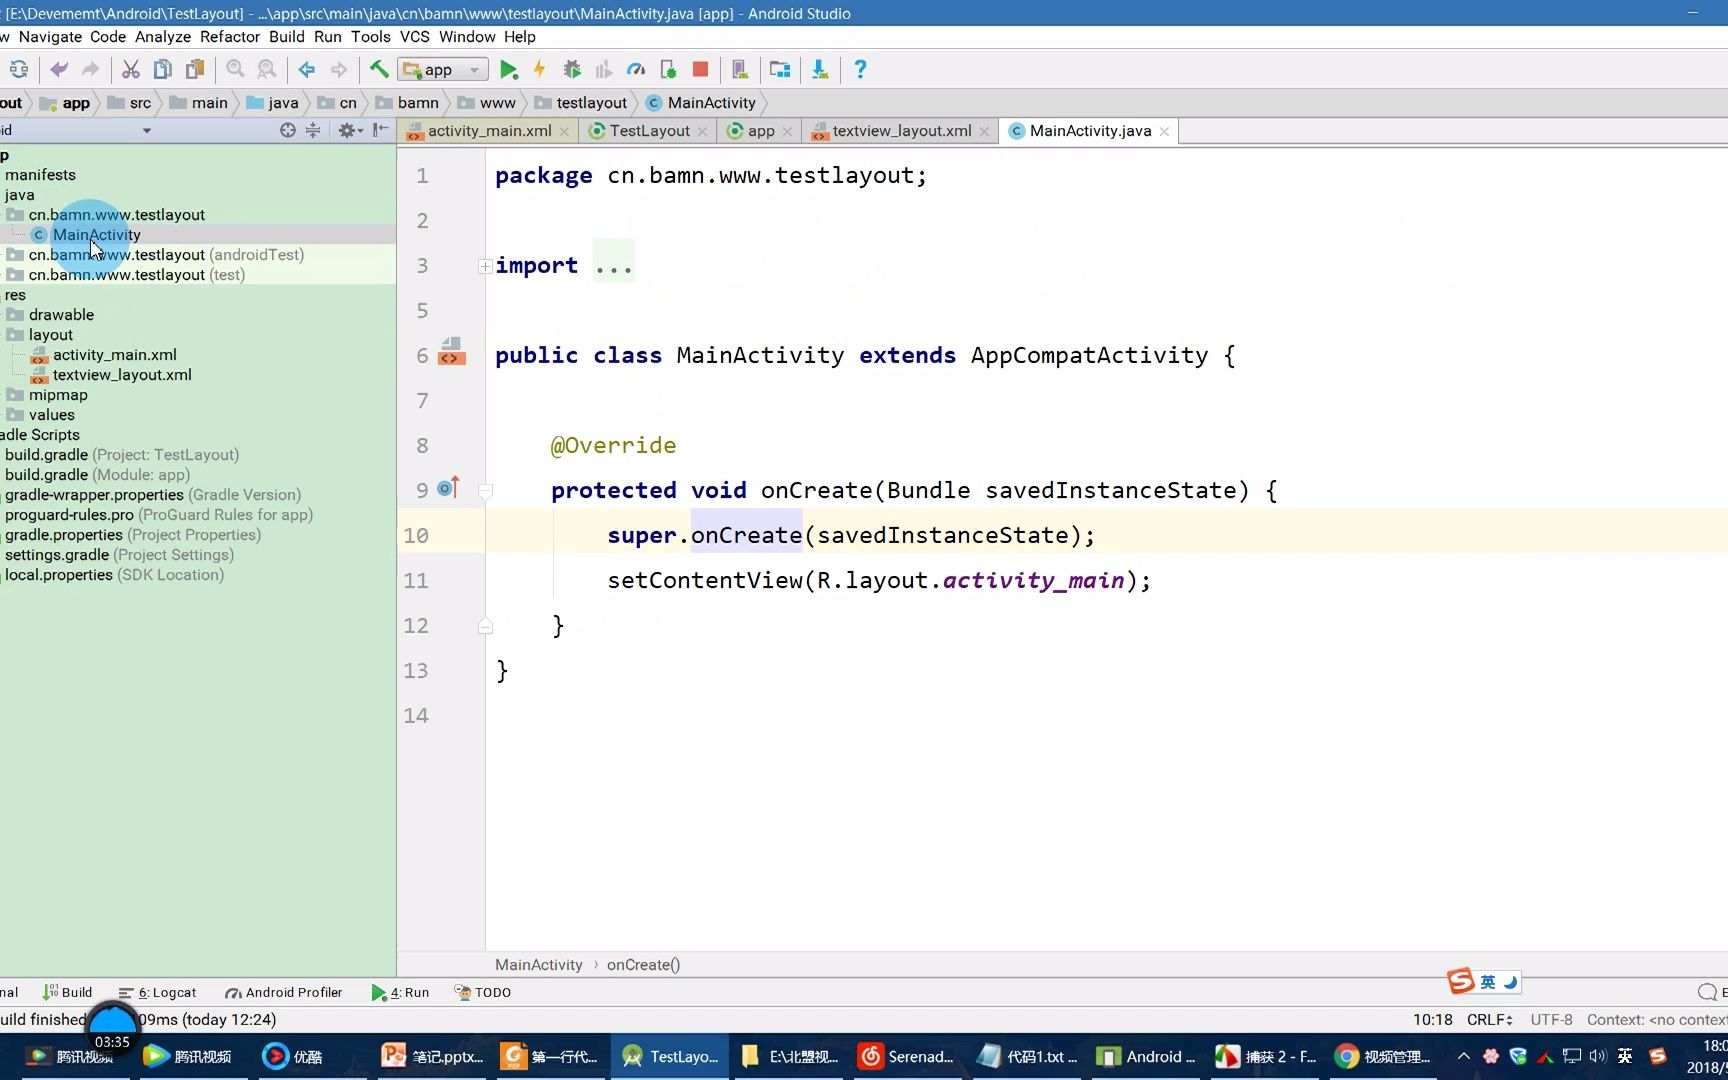Click the Profile app gauge icon
This screenshot has width=1728, height=1080.
636,70
